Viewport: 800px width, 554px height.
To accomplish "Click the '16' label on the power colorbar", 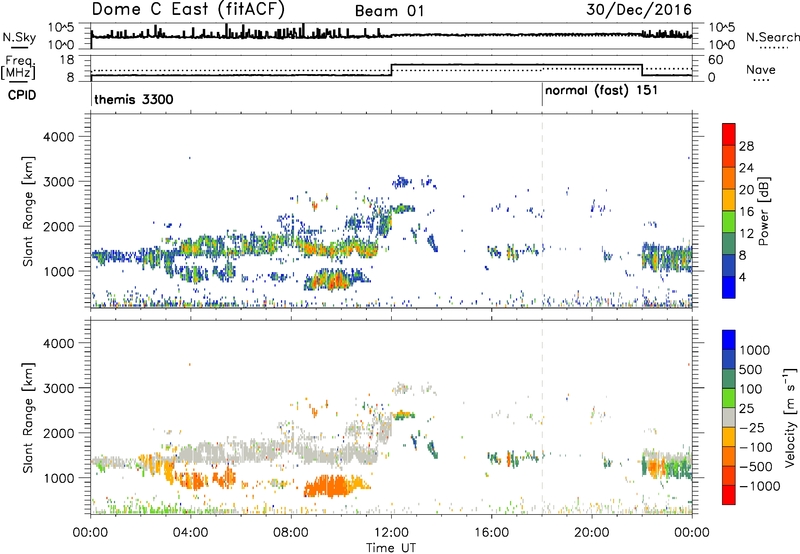I will click(x=746, y=212).
